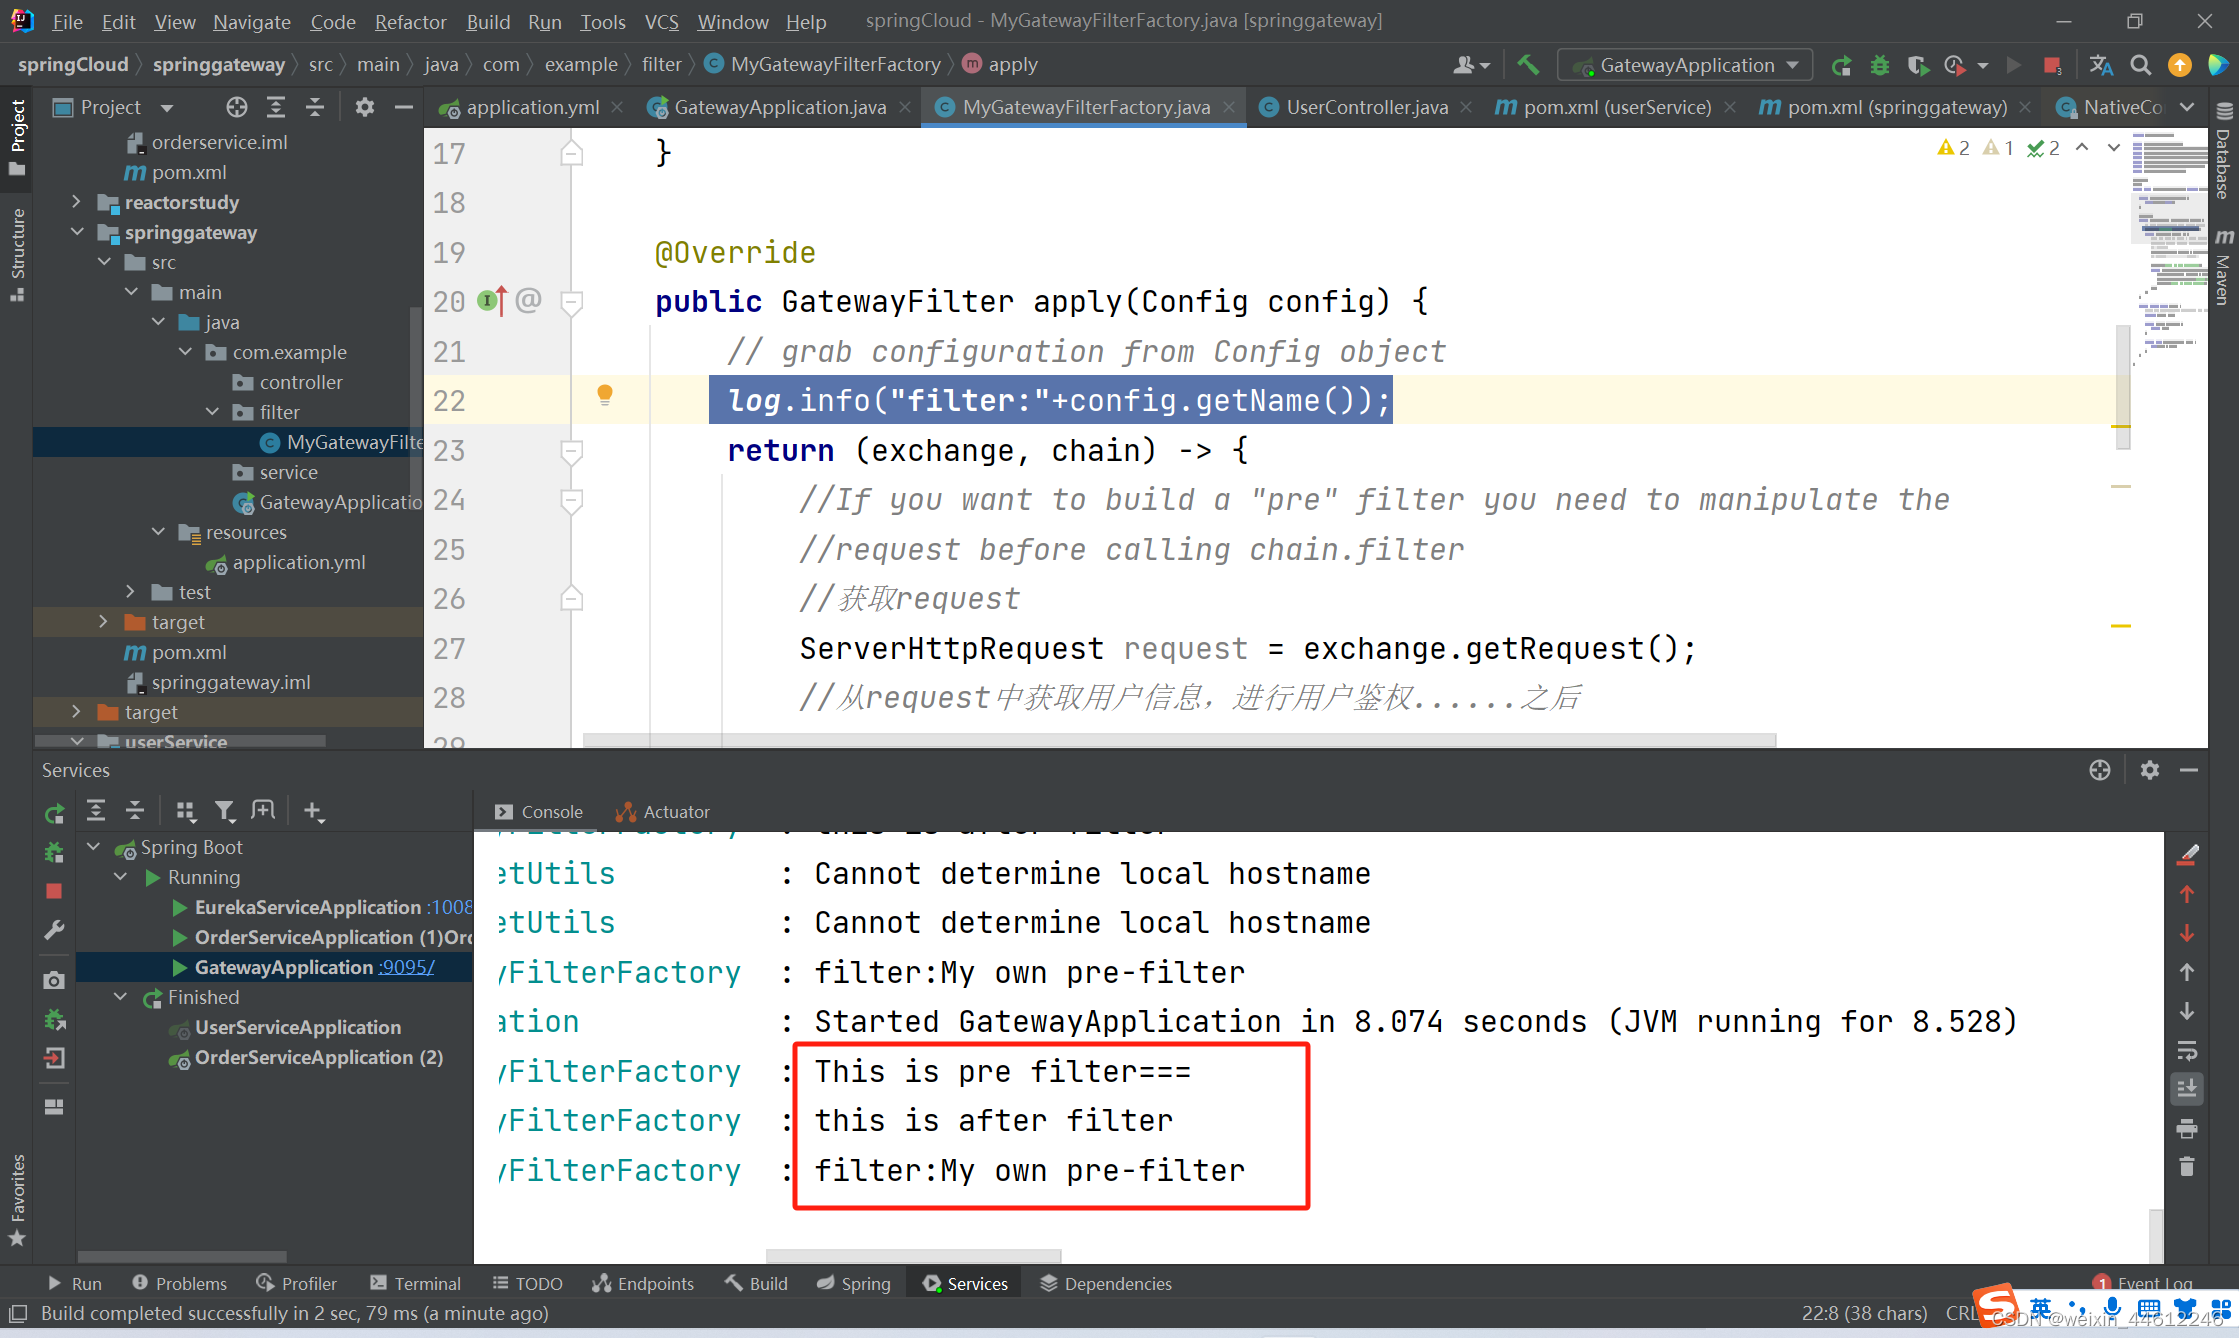The height and width of the screenshot is (1338, 2239).
Task: Click the intention lightbulb on line 22
Action: [604, 395]
